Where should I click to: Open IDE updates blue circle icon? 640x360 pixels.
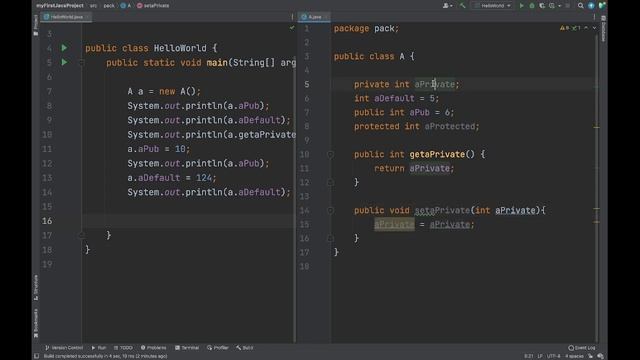click(x=591, y=6)
